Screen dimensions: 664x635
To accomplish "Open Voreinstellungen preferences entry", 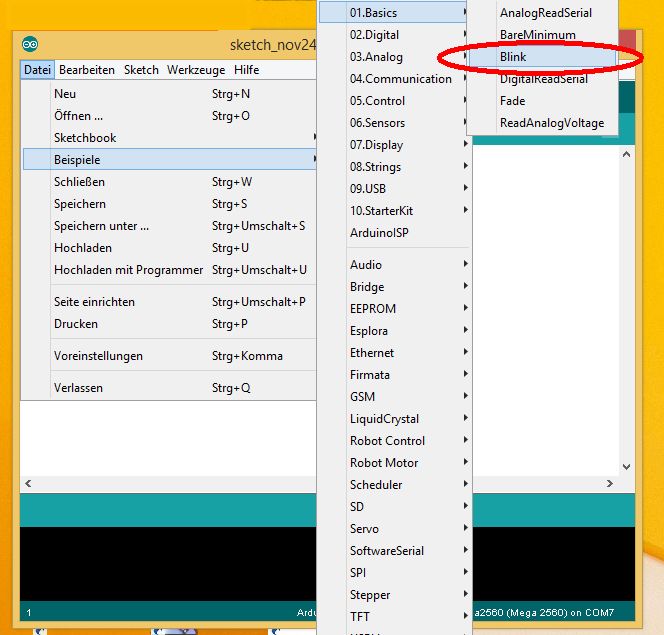I will point(169,356).
